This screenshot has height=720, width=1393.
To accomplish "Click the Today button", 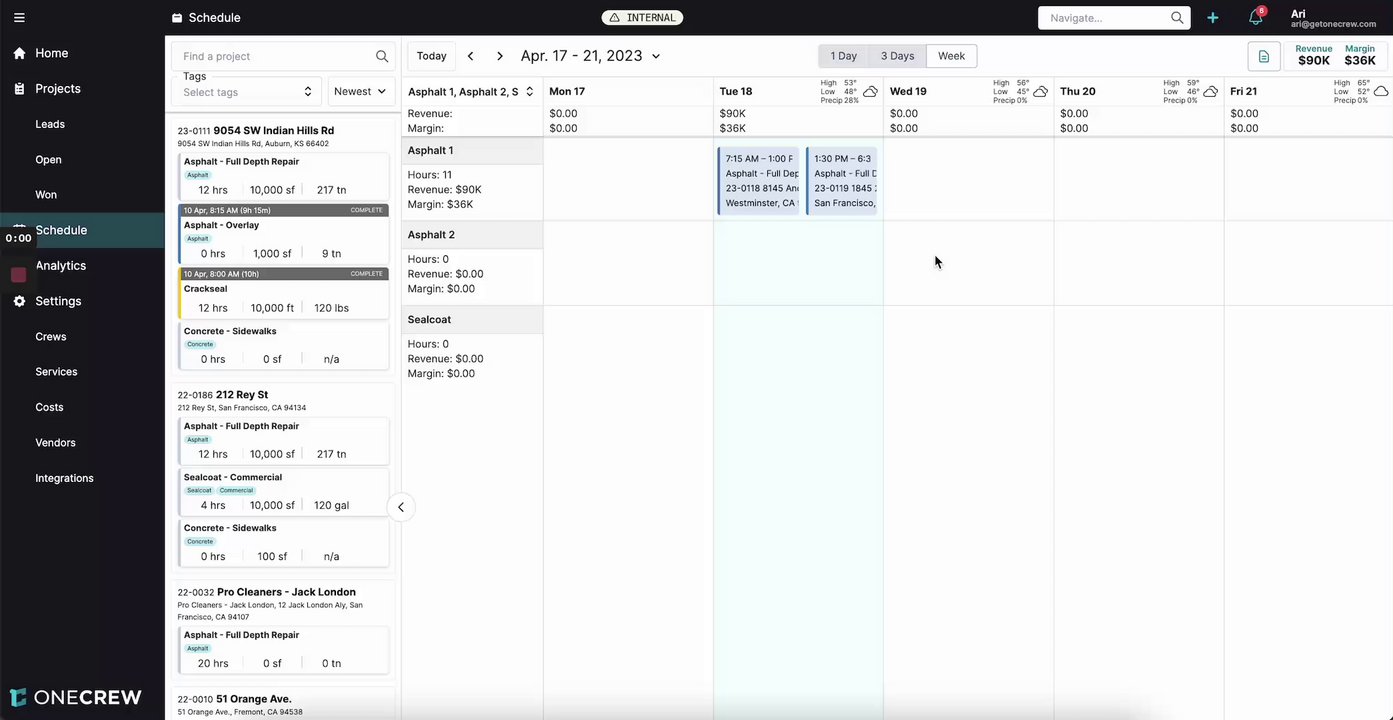I will tap(432, 56).
